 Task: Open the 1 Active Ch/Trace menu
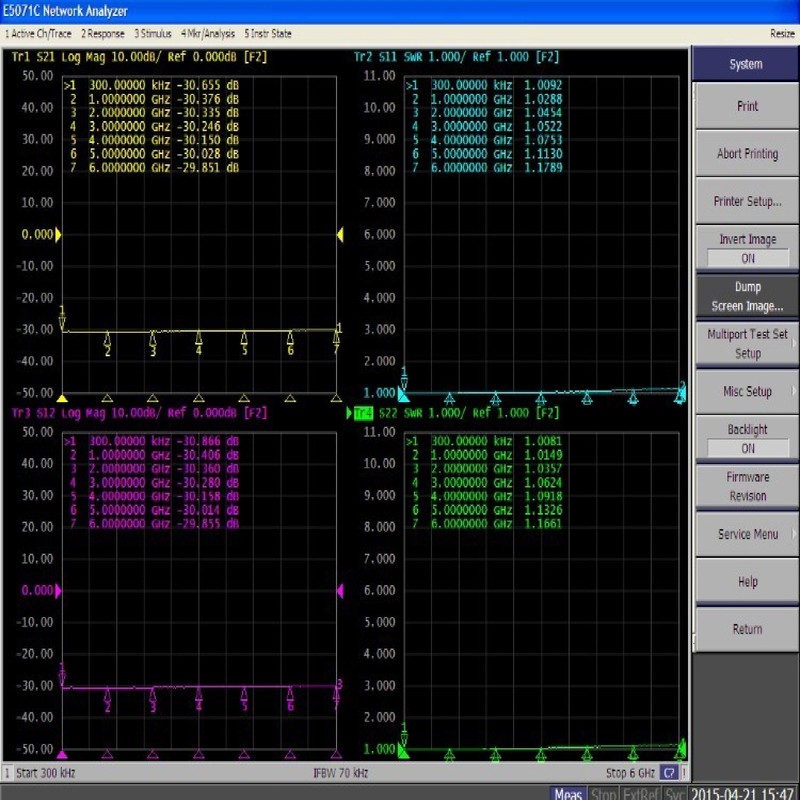click(x=38, y=34)
